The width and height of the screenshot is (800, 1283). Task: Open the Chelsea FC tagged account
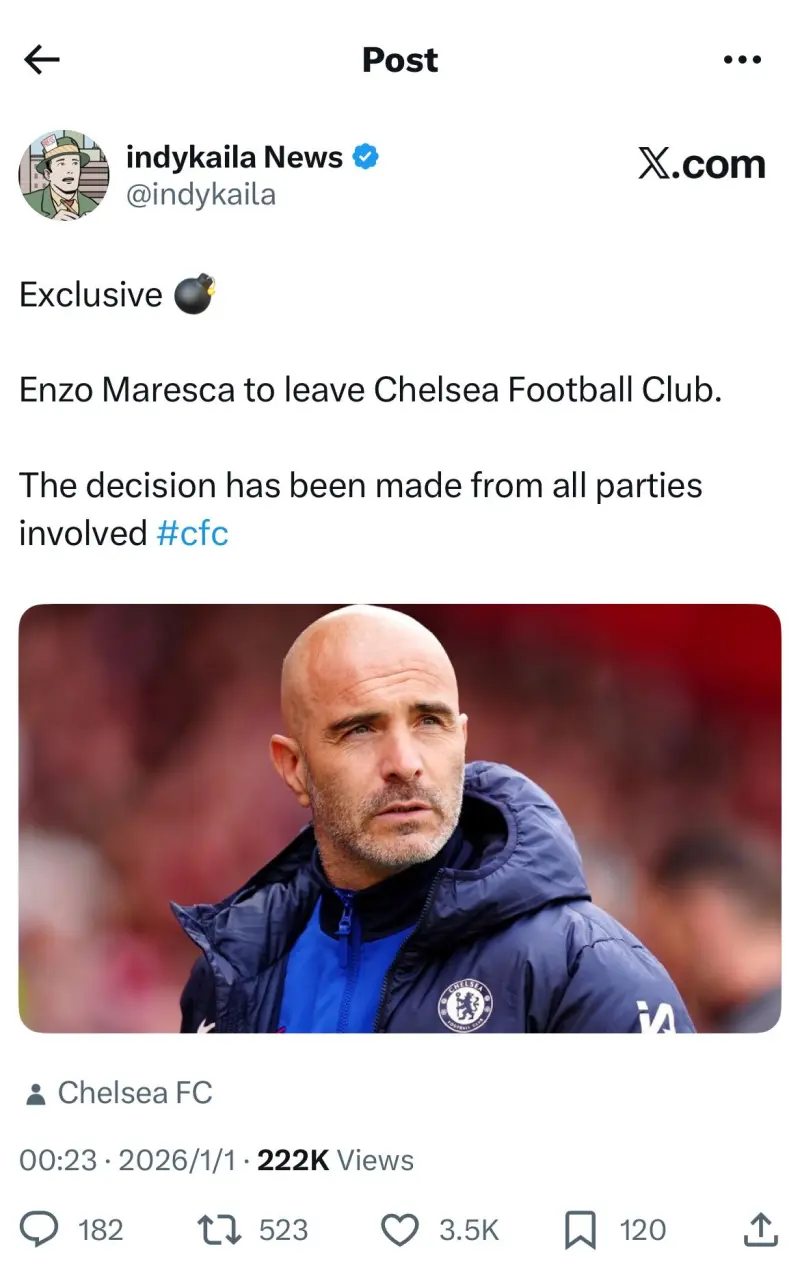pyautogui.click(x=135, y=1093)
